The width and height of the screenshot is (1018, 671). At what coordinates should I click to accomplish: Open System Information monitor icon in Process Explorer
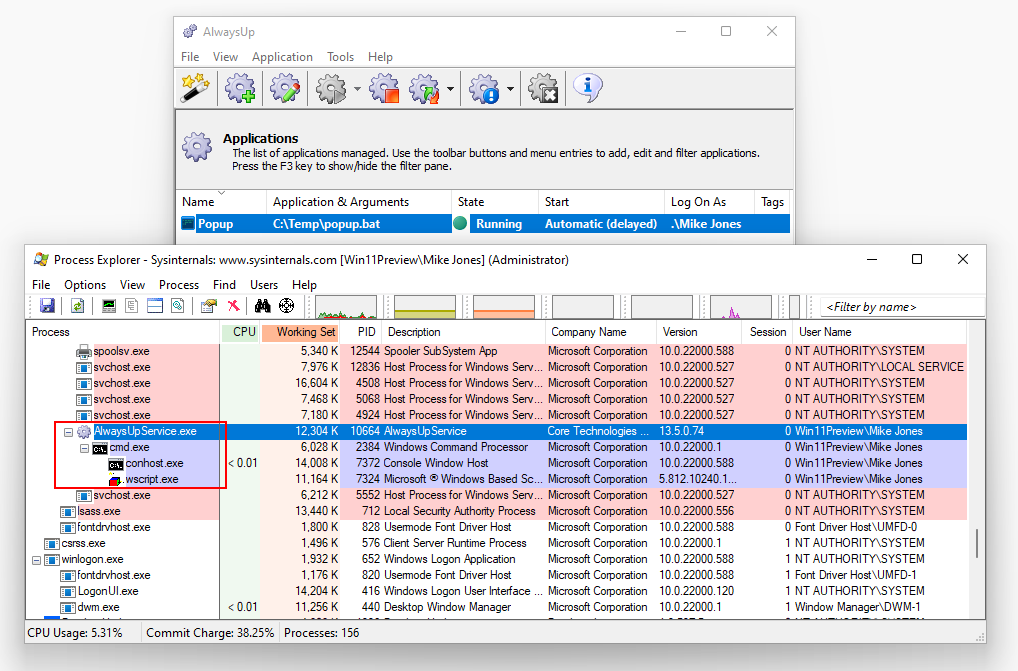(x=108, y=306)
